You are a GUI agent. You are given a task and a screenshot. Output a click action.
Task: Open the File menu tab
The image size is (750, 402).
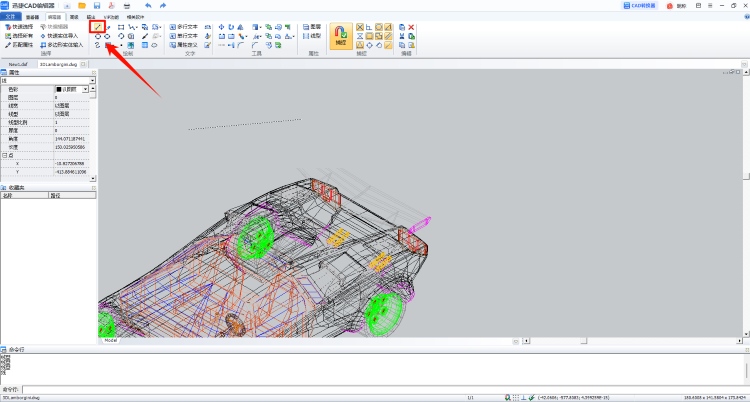pyautogui.click(x=10, y=17)
